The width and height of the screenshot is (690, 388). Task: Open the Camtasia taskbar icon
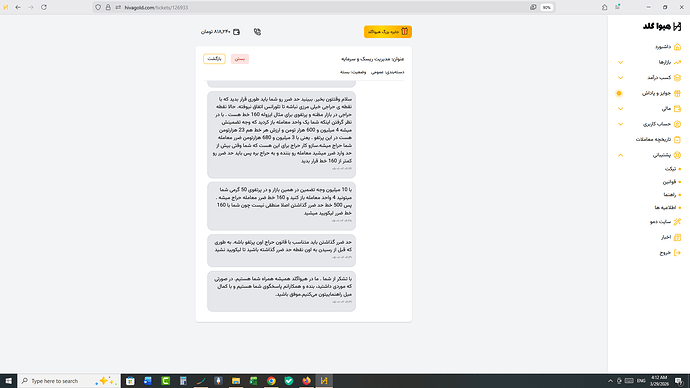point(165,381)
